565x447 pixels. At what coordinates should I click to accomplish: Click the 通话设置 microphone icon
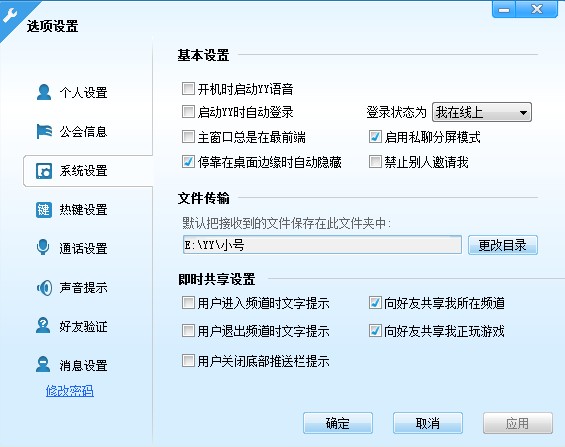coord(43,247)
